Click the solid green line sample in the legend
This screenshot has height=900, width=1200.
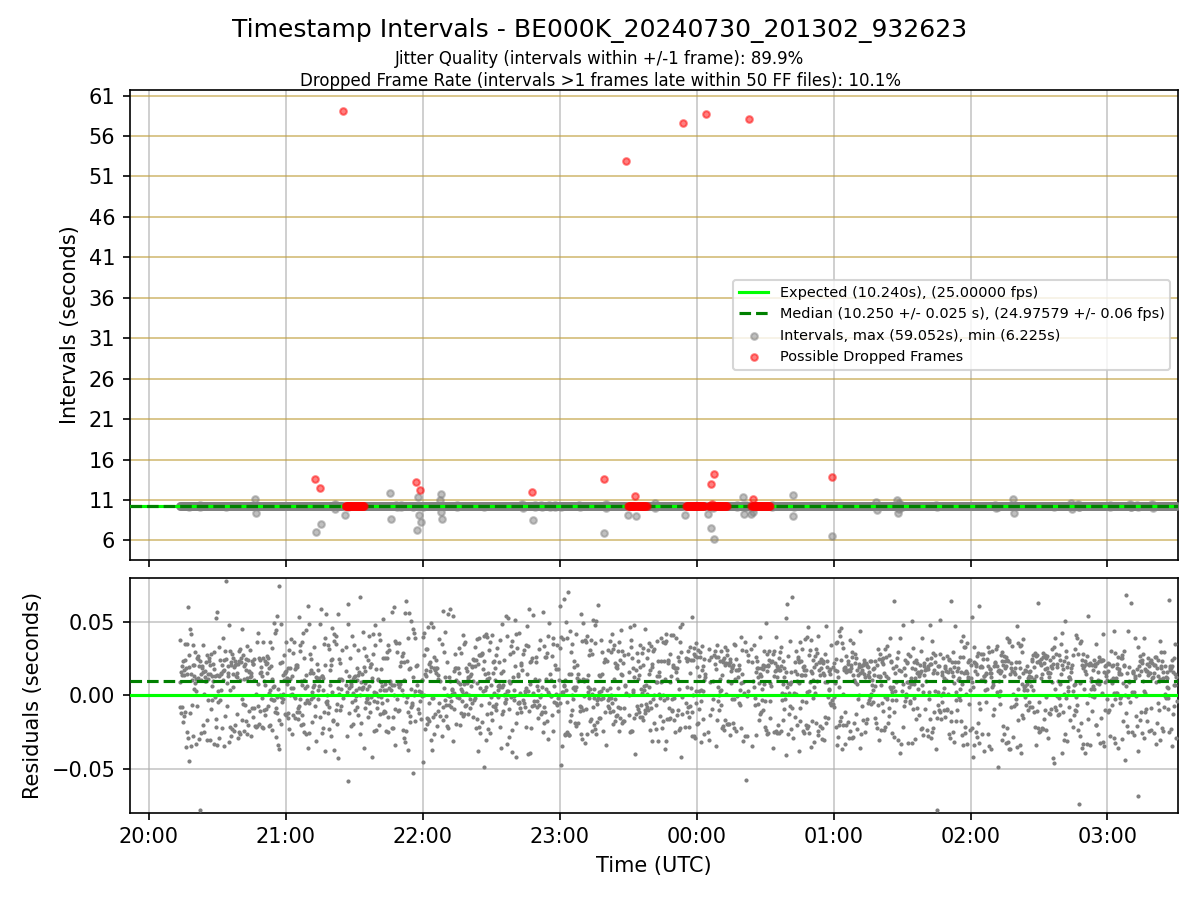(754, 292)
